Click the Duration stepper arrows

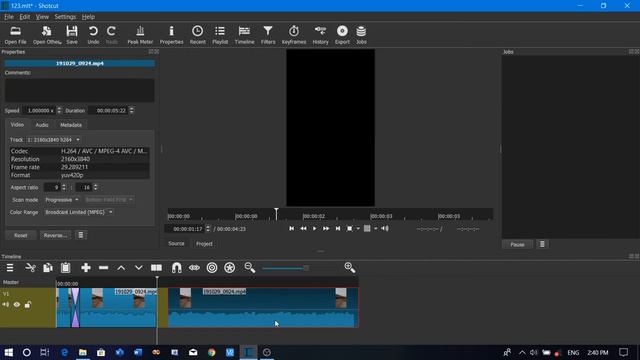pyautogui.click(x=131, y=111)
